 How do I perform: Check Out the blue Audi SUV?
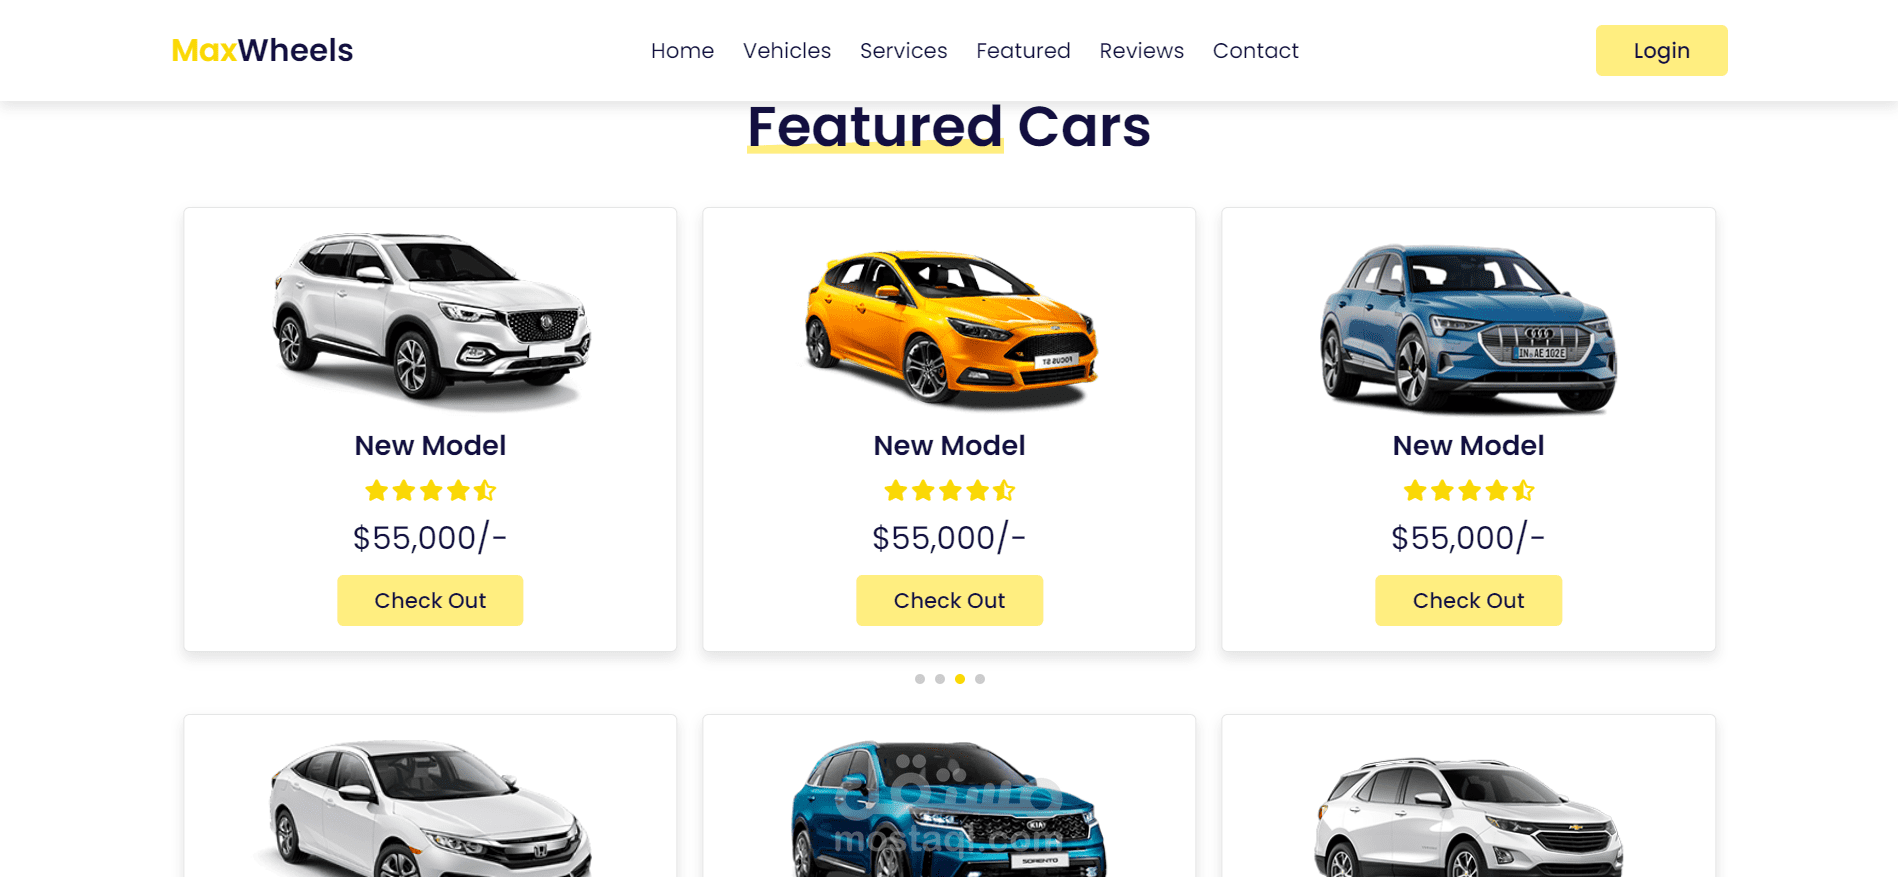click(1468, 600)
